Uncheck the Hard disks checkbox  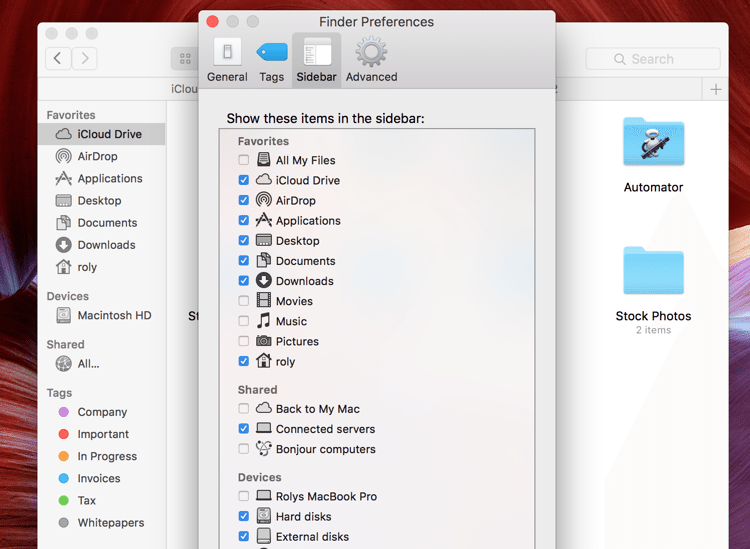click(243, 516)
